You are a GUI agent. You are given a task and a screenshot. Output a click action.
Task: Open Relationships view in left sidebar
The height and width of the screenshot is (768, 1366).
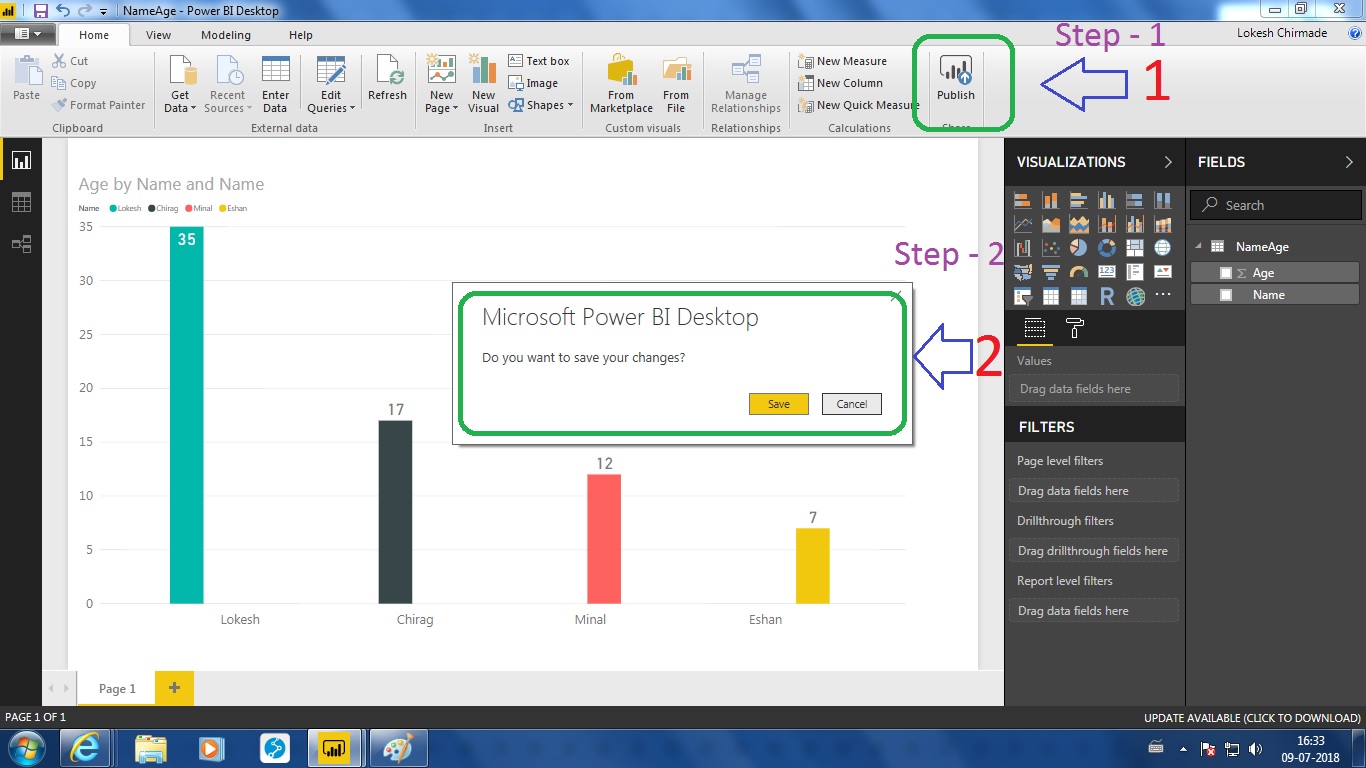21,244
